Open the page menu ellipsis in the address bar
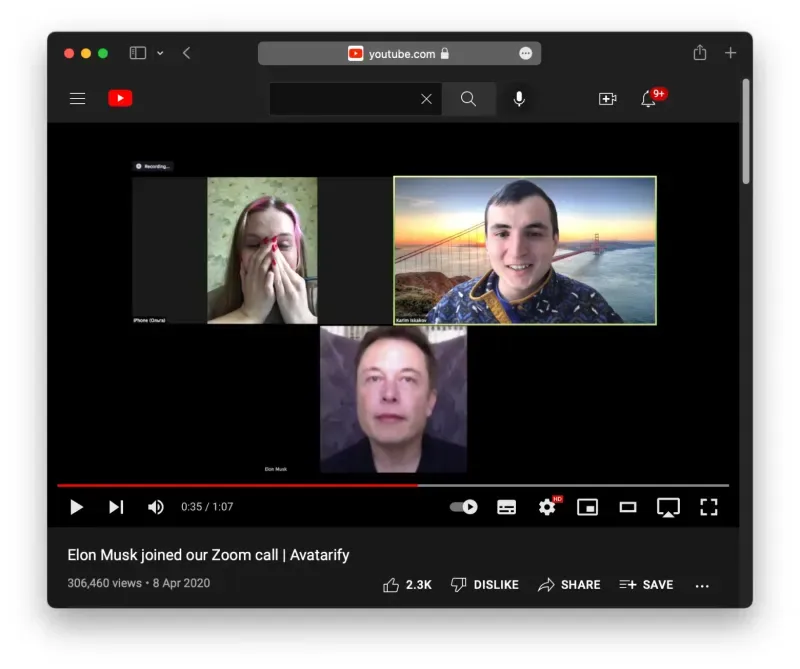 (x=526, y=54)
